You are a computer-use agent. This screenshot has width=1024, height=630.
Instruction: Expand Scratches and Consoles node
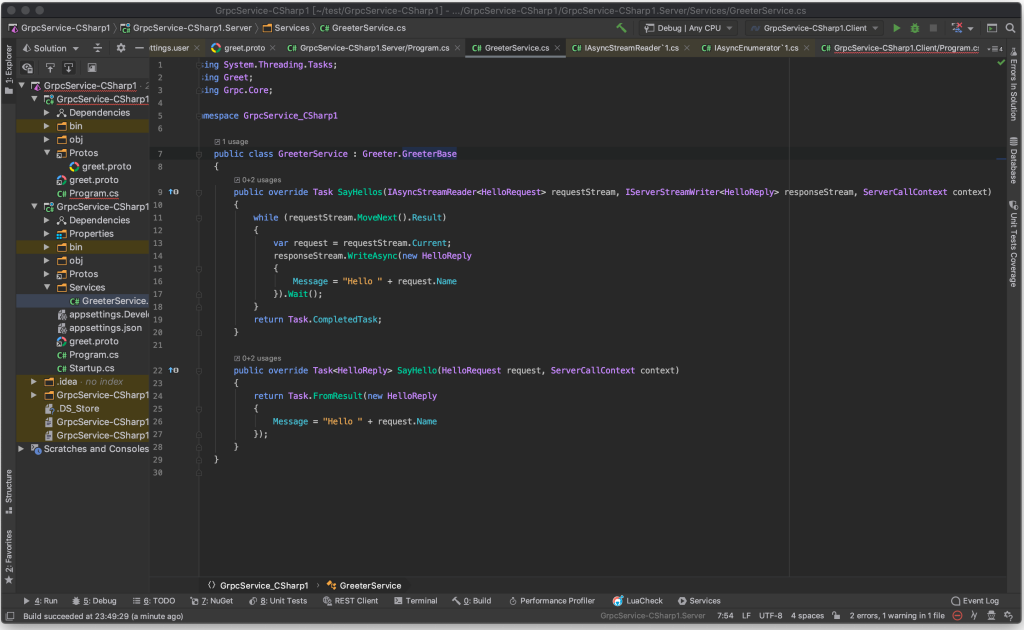tap(22, 449)
